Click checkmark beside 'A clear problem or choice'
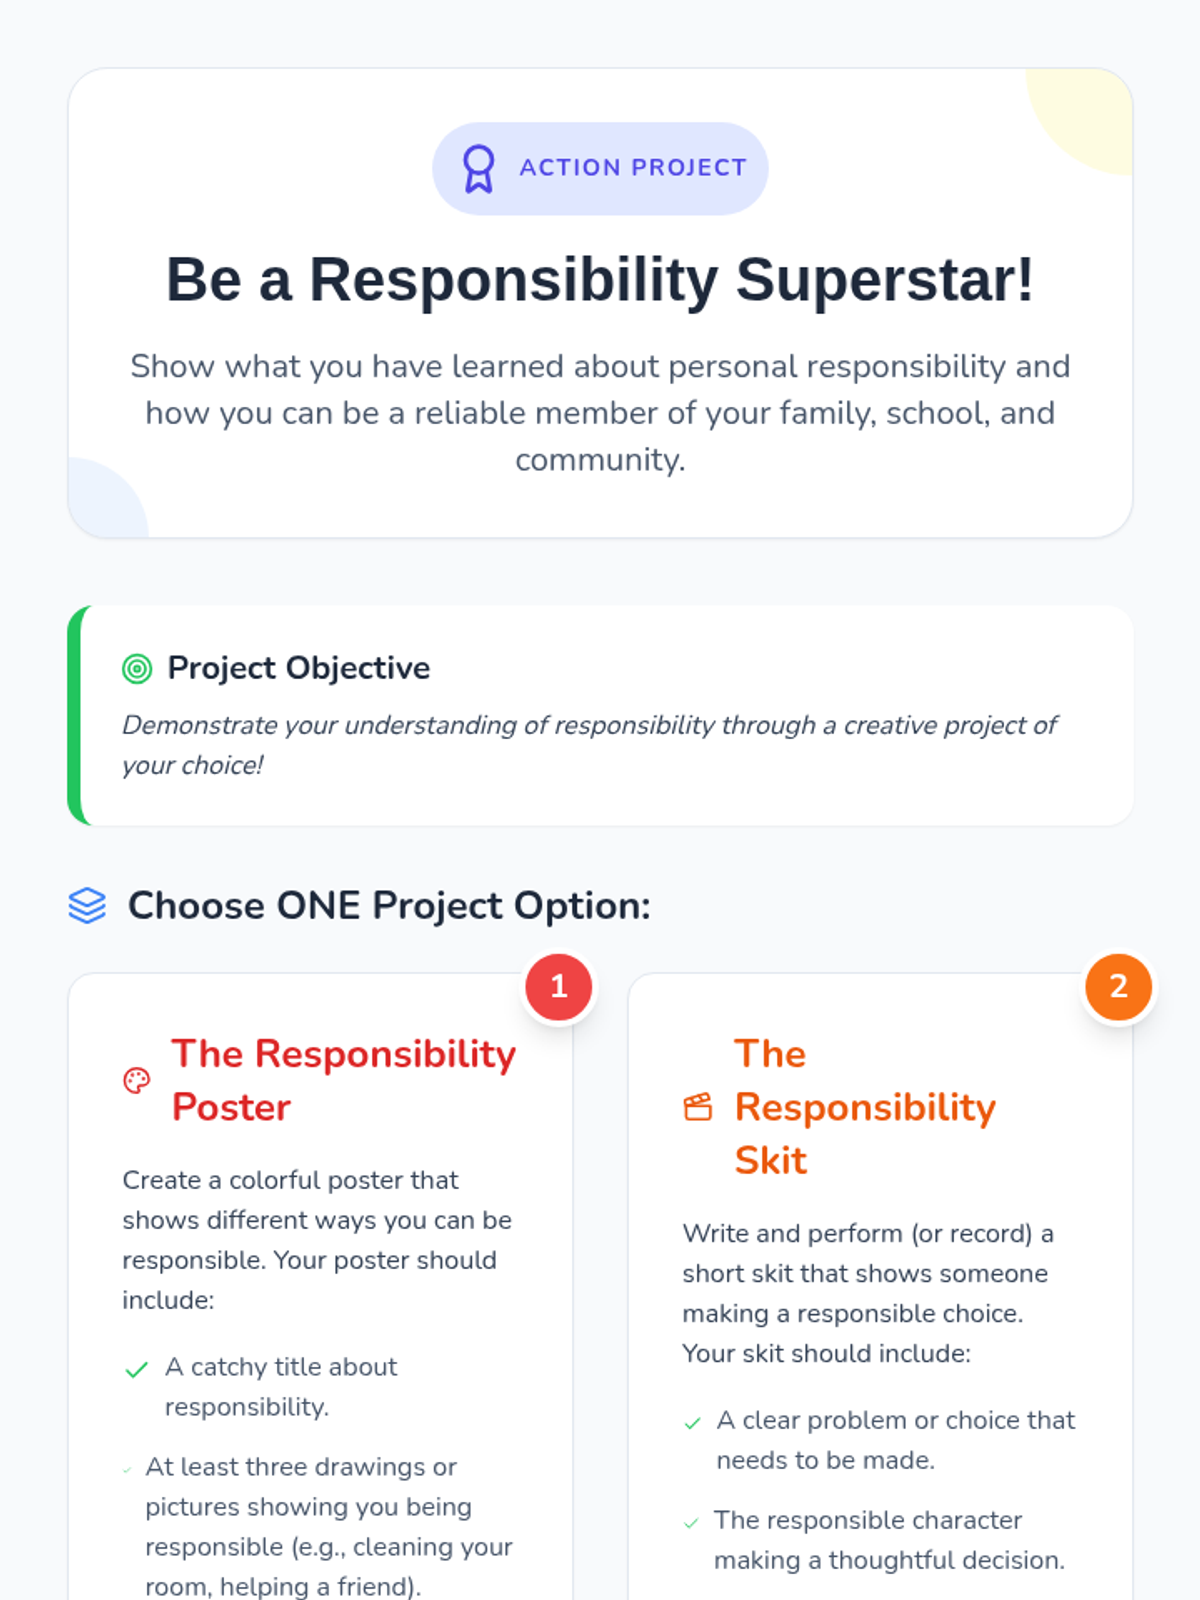Image resolution: width=1200 pixels, height=1600 pixels. pyautogui.click(x=693, y=1423)
